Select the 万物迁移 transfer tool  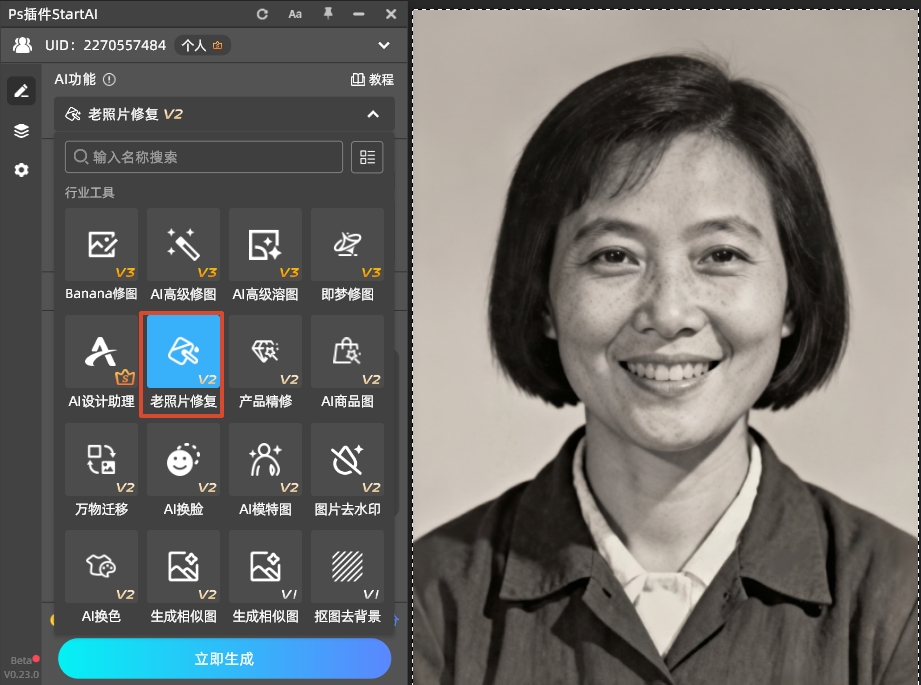coord(100,460)
